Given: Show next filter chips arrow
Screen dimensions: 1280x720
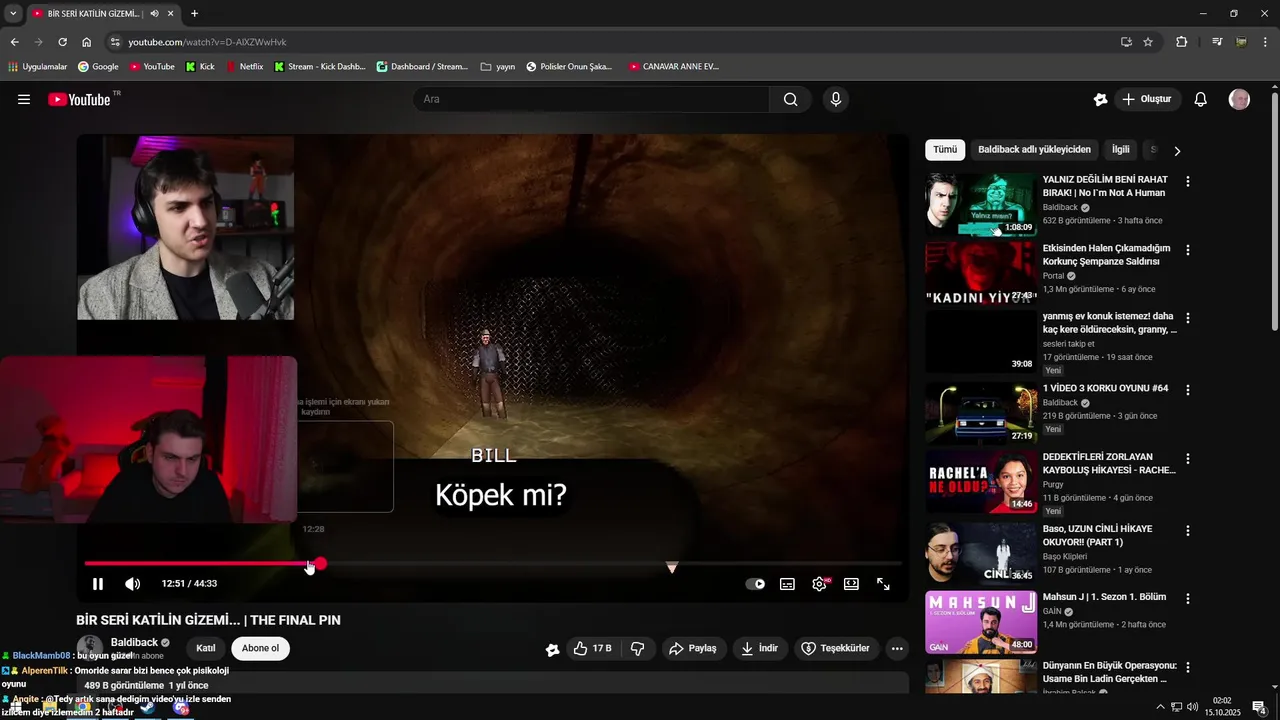Looking at the screenshot, I should click(x=1177, y=151).
